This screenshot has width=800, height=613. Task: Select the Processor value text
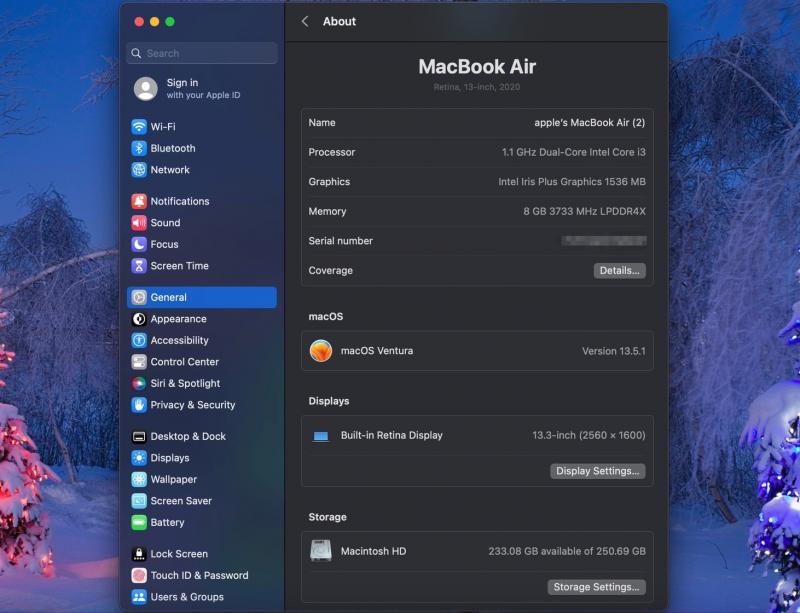pyautogui.click(x=573, y=152)
